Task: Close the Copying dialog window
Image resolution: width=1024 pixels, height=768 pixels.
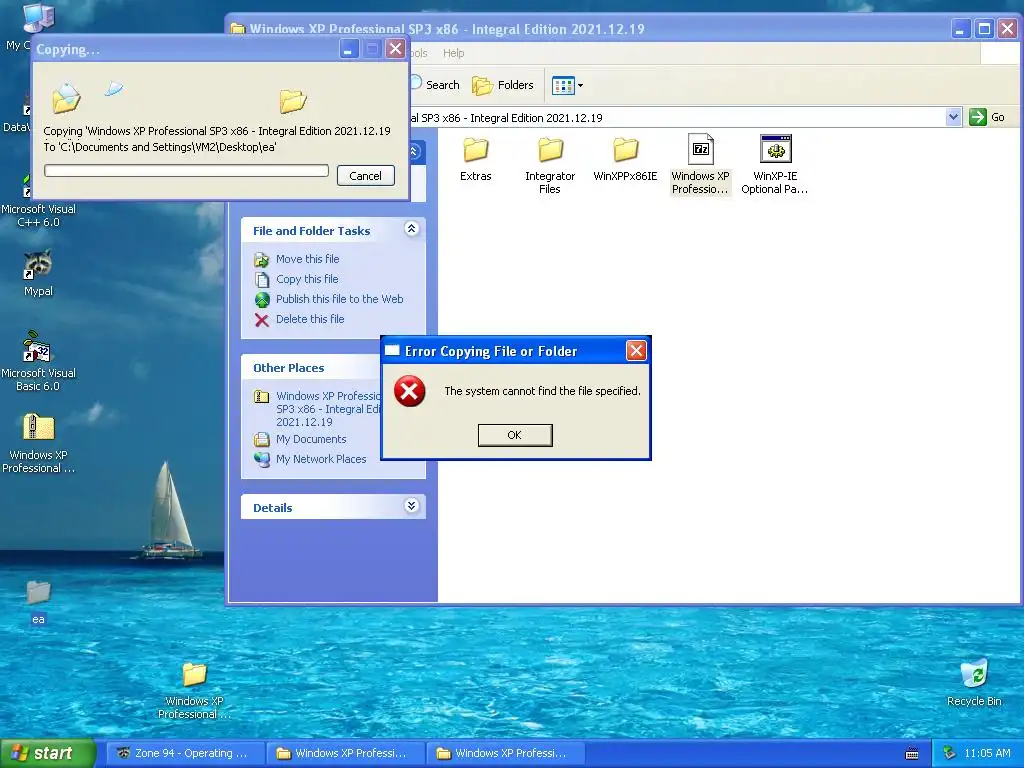Action: (395, 48)
